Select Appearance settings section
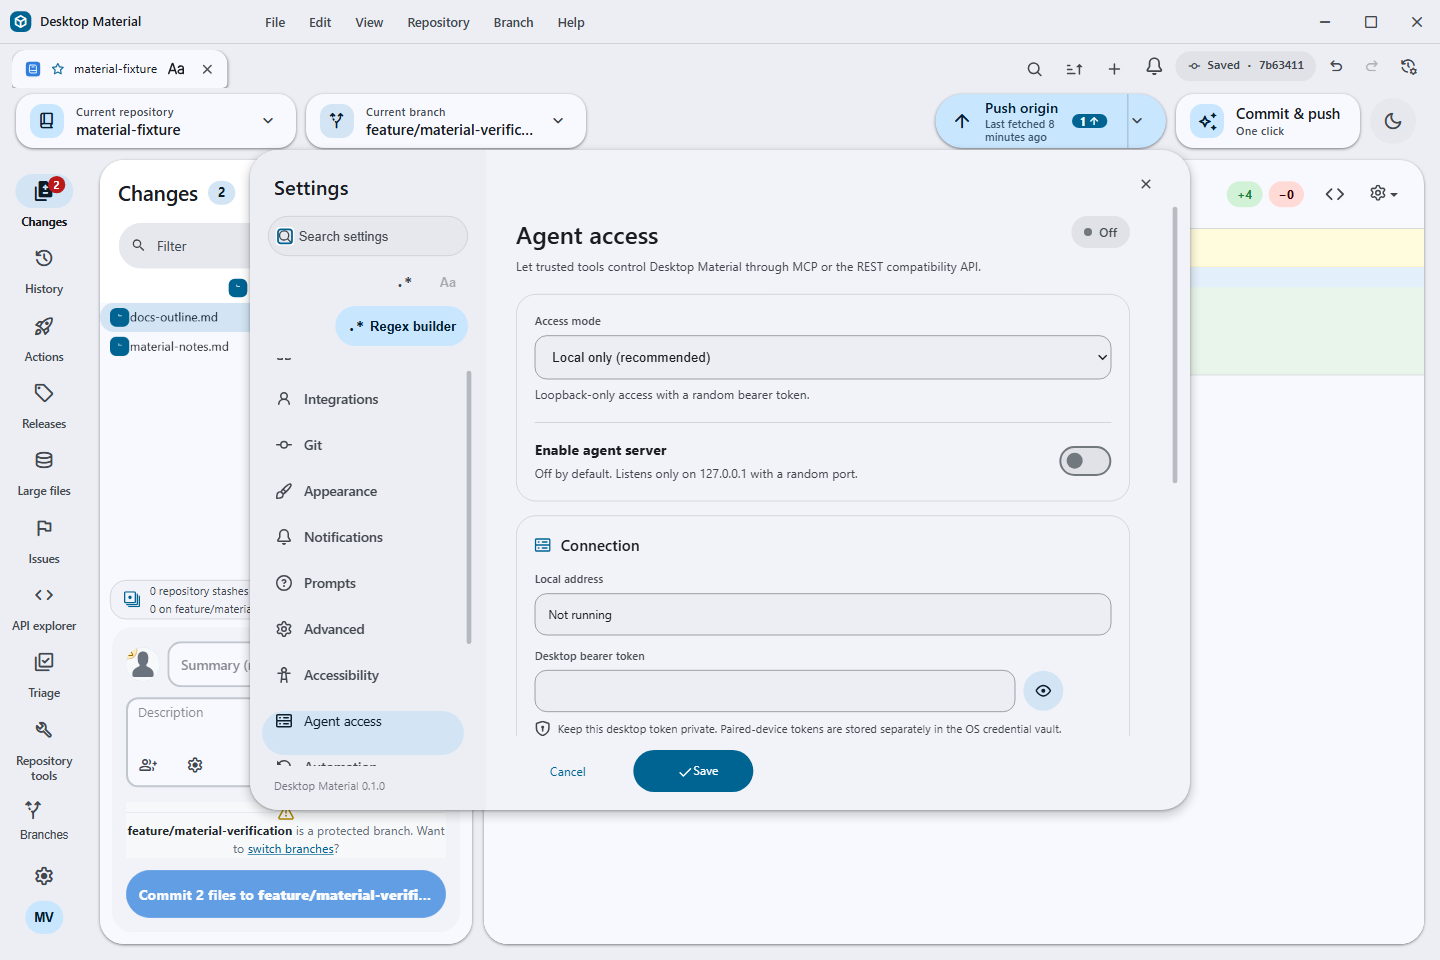Viewport: 1440px width, 960px height. [x=363, y=491]
